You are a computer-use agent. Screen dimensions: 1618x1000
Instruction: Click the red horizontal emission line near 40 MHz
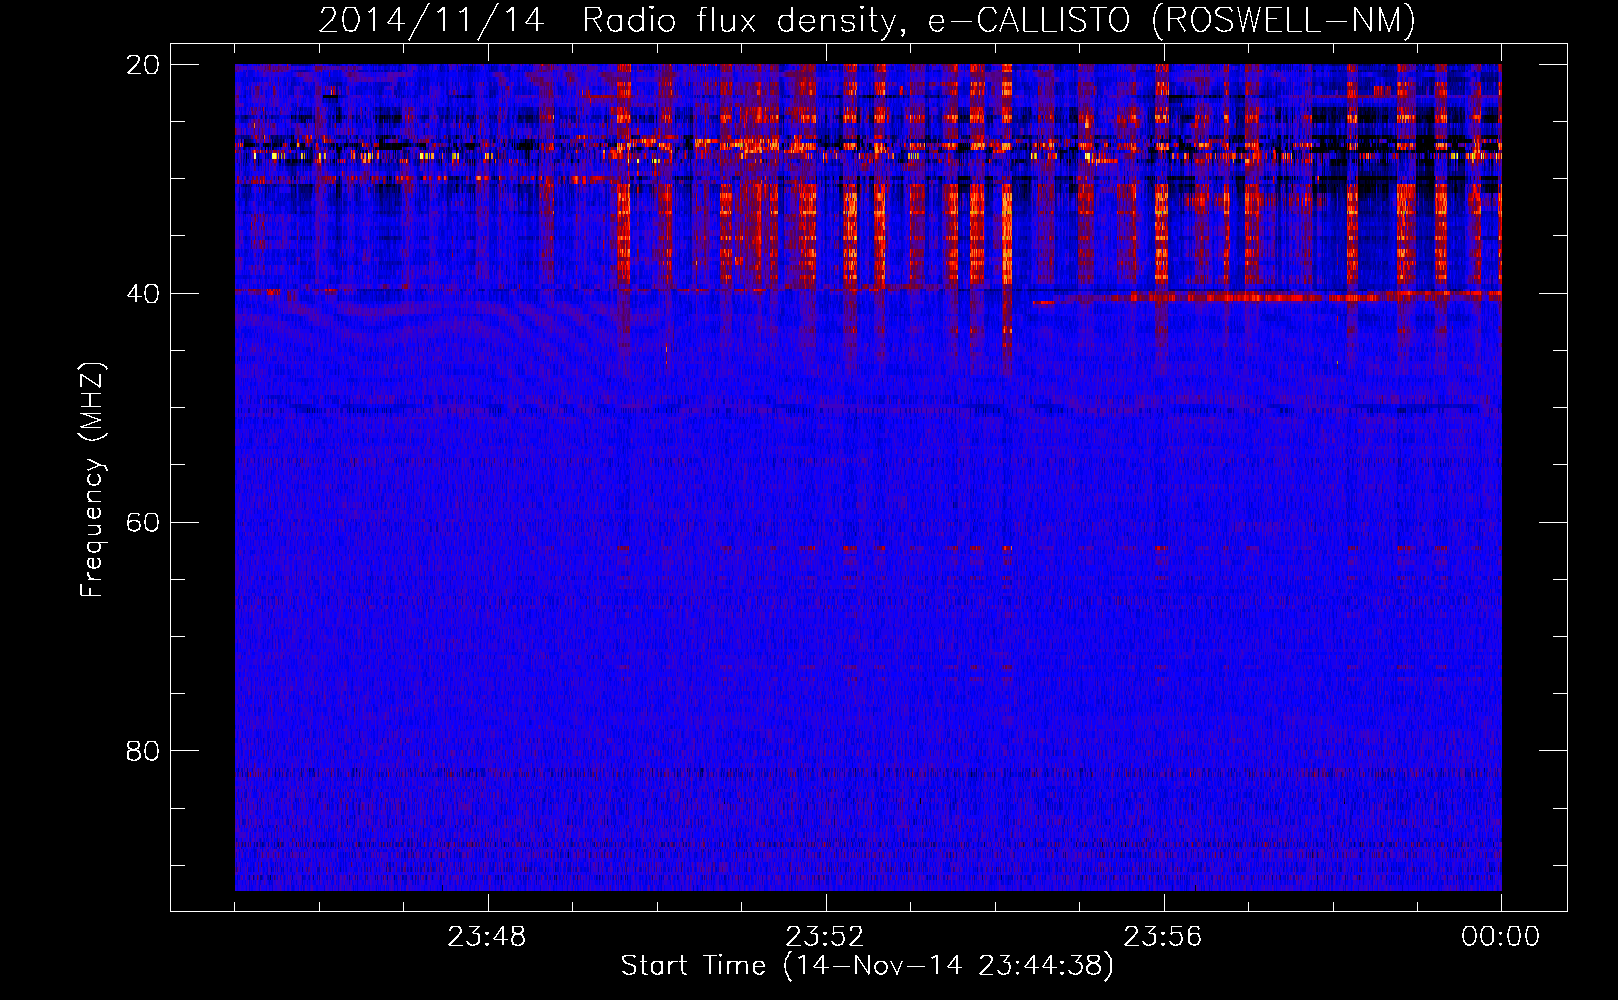coord(1267,297)
